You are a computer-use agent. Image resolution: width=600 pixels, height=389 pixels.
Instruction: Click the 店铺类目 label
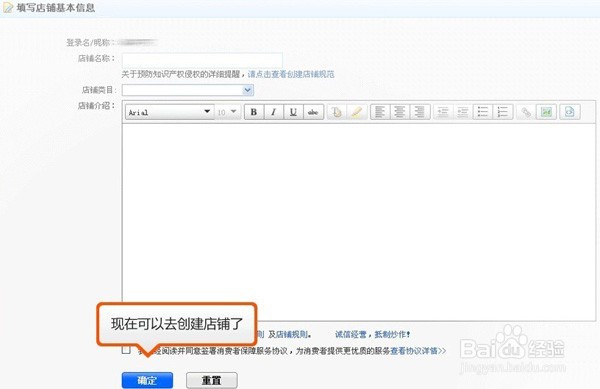(98, 90)
